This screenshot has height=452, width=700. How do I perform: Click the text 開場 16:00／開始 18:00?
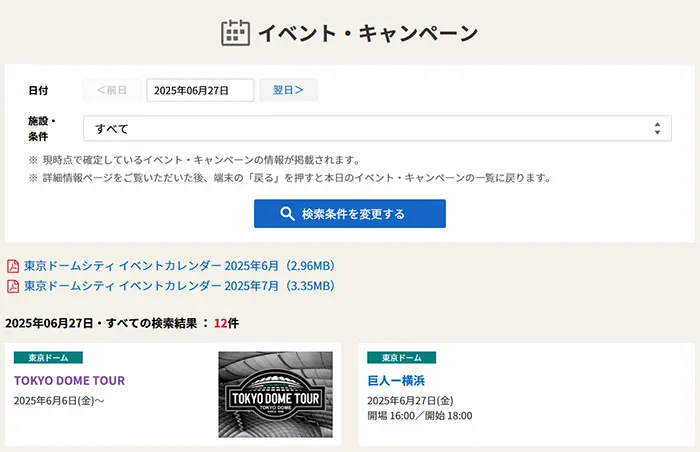click(x=420, y=416)
